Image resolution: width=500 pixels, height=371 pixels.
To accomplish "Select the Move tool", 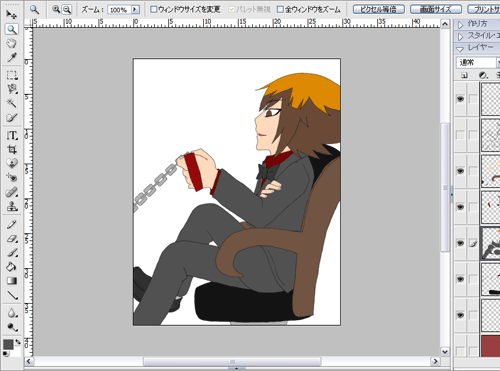I will tap(12, 15).
